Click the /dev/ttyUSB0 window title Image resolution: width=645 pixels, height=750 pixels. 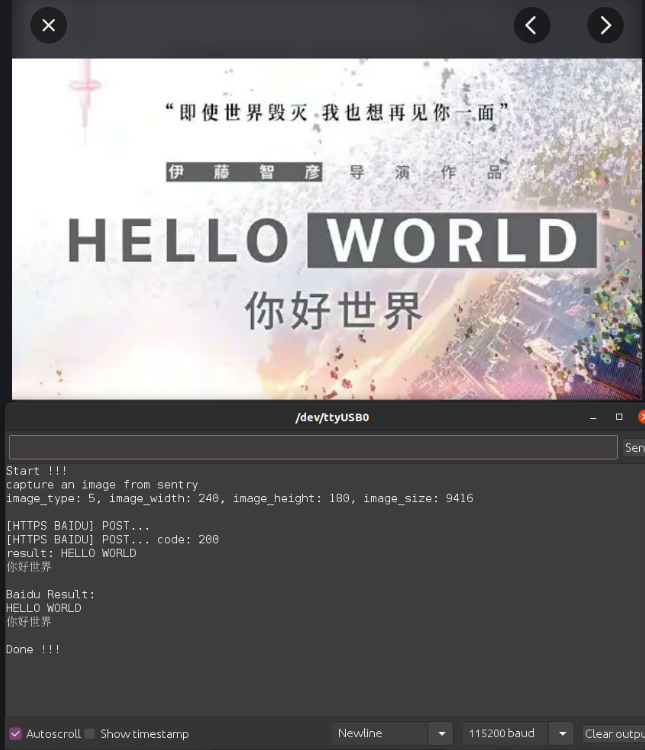[332, 417]
